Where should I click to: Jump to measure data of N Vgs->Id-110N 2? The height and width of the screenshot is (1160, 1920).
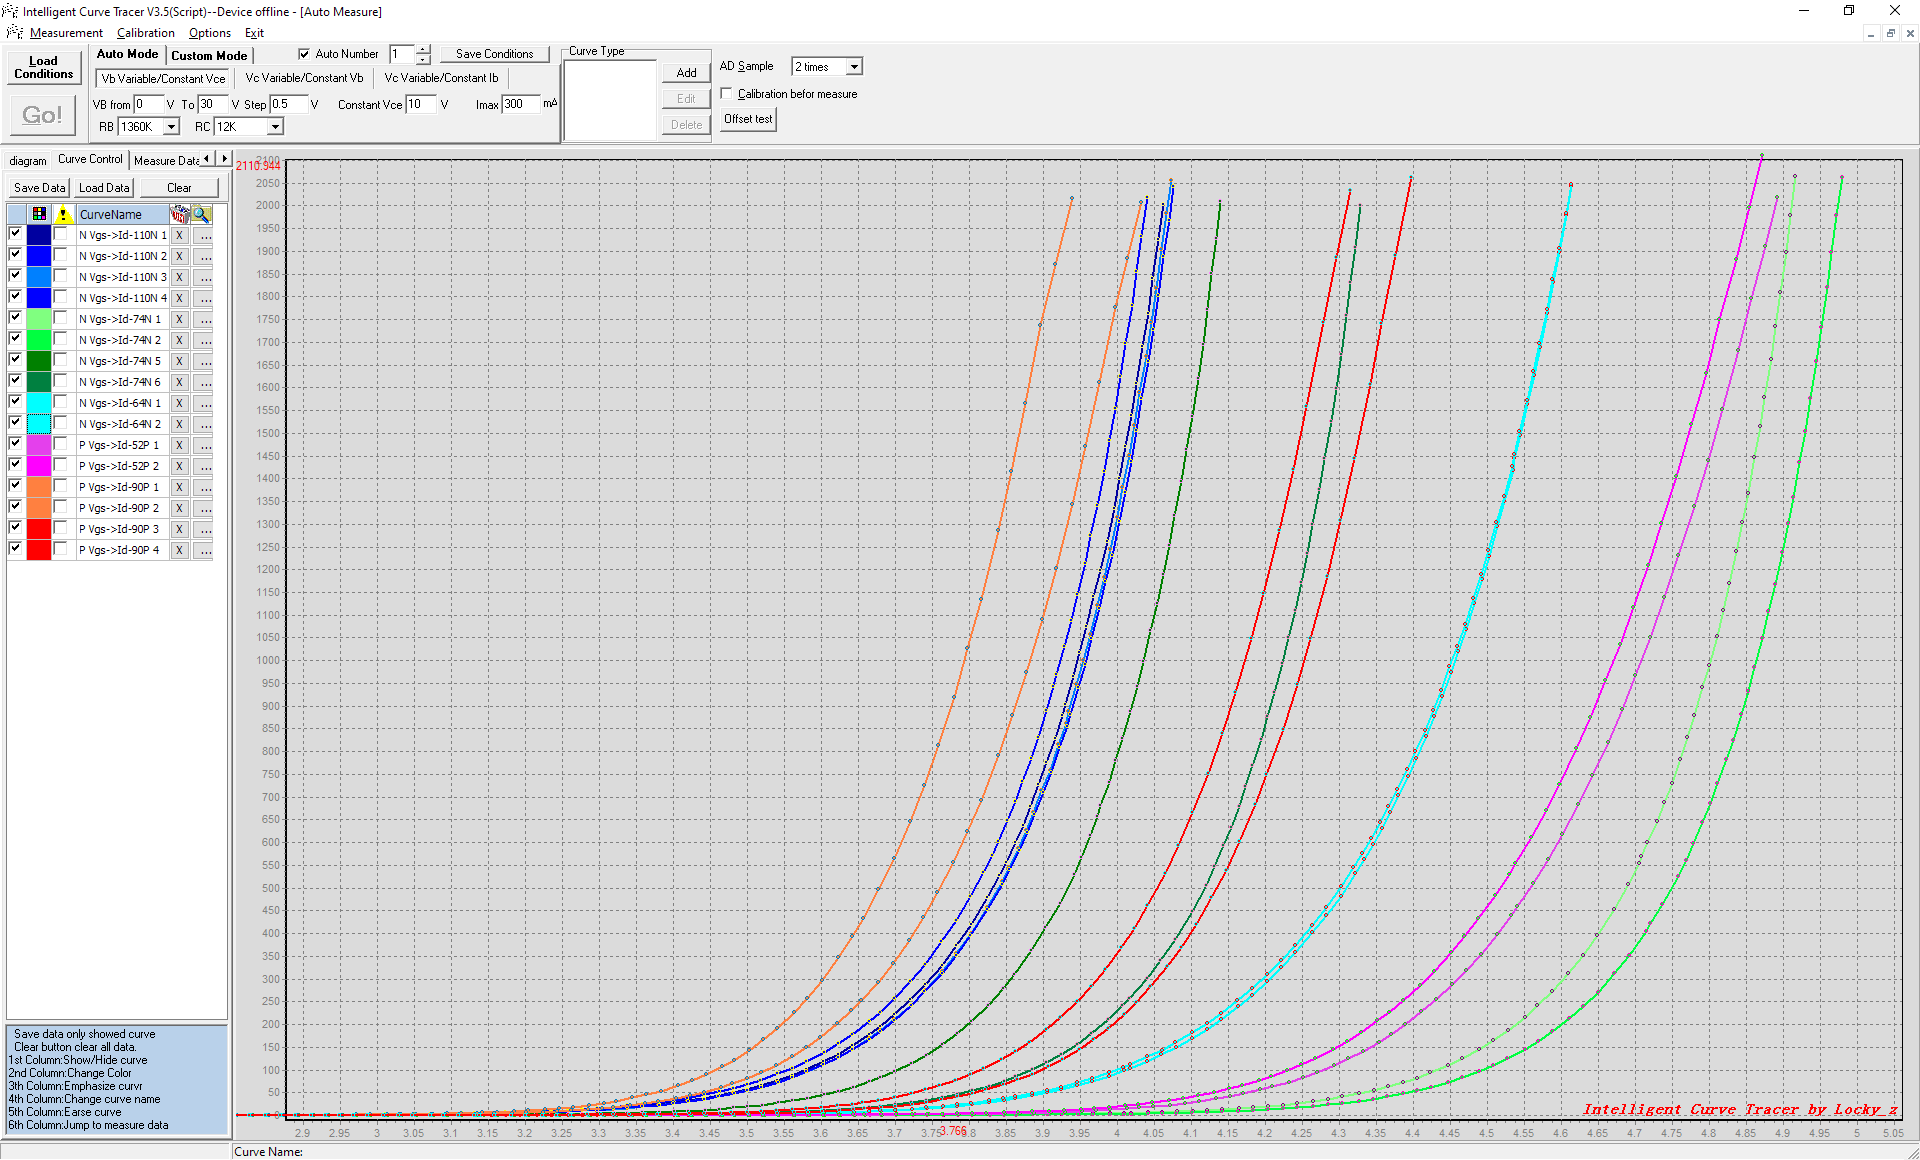pos(203,257)
